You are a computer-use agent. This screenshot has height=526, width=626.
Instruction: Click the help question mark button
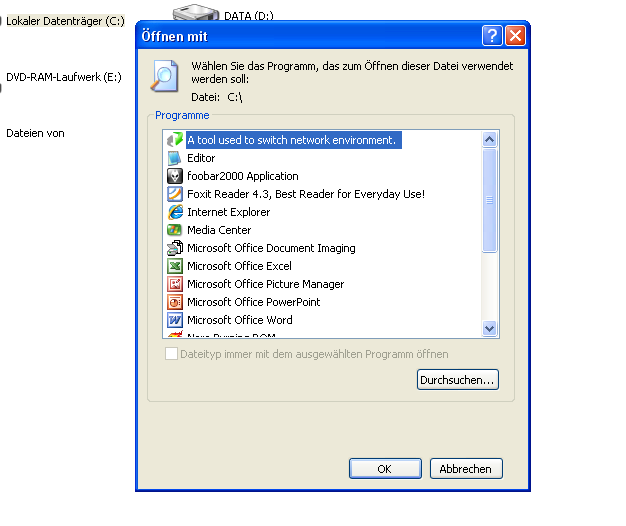coord(492,36)
